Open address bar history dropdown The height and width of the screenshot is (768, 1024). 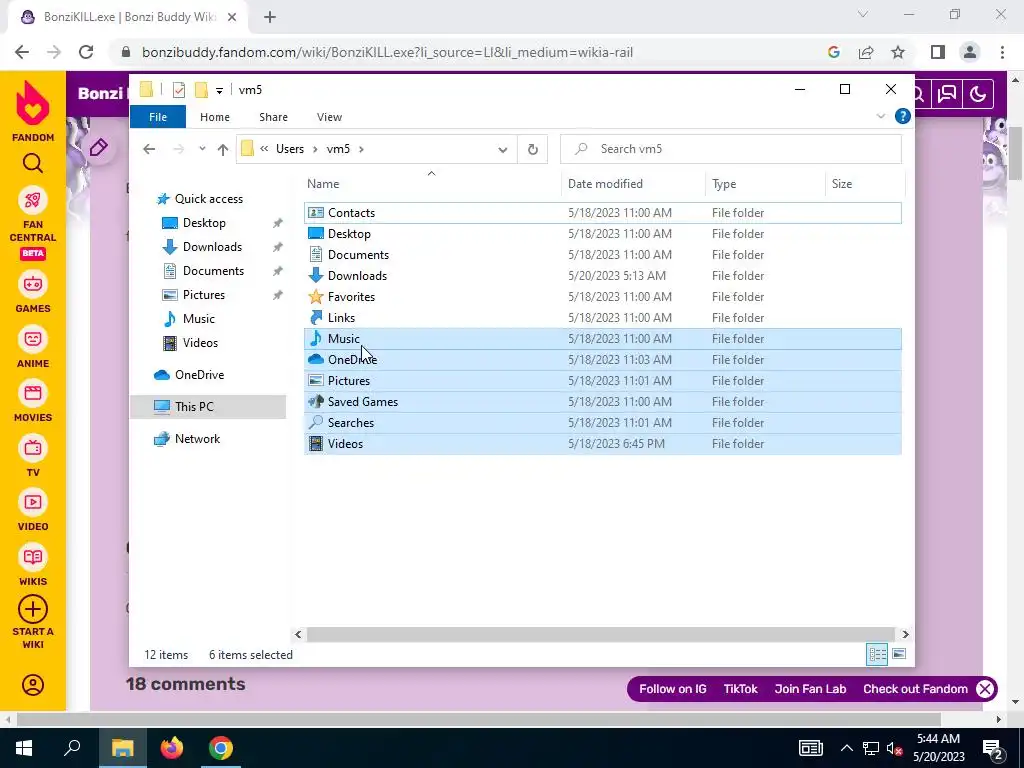tap(502, 150)
